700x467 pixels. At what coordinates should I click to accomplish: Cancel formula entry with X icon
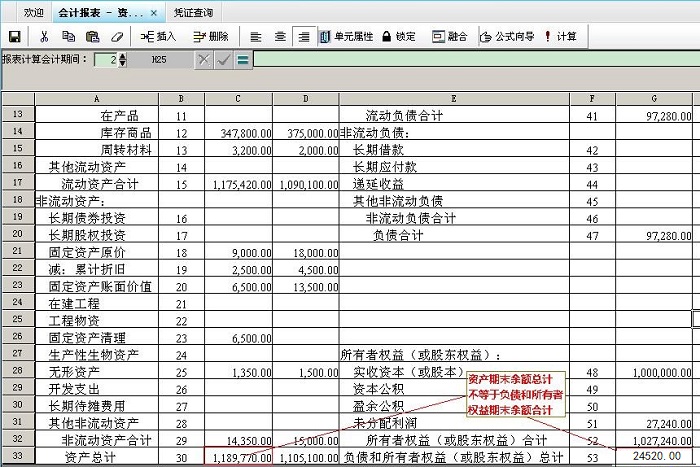[204, 60]
